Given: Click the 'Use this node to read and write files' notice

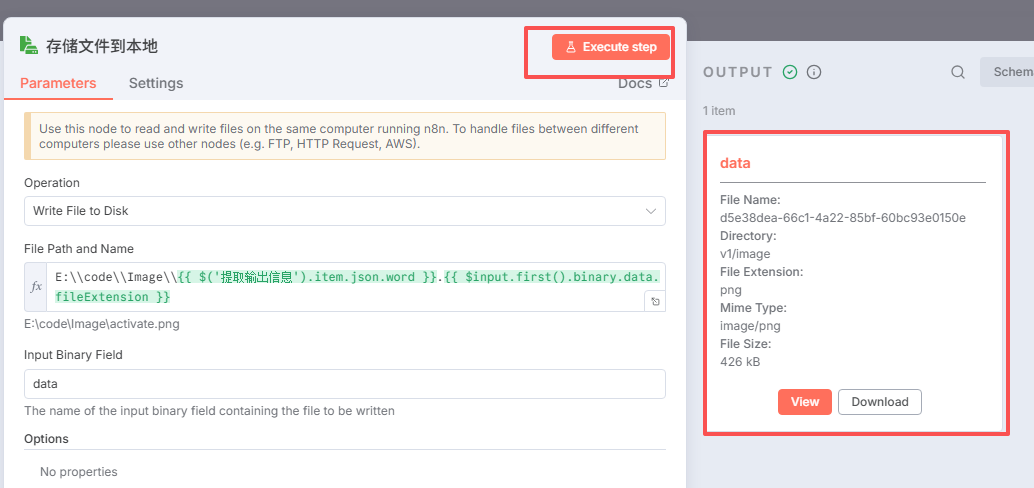Looking at the screenshot, I should point(344,136).
